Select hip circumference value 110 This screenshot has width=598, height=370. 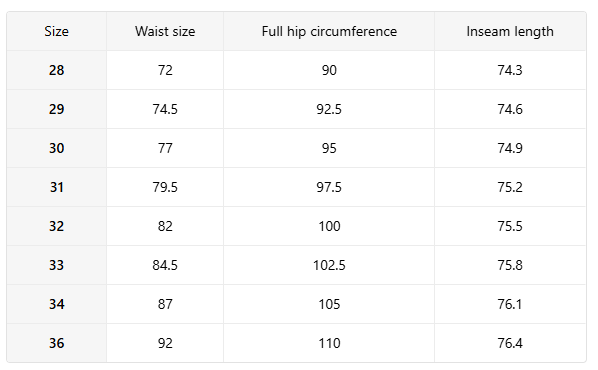point(329,343)
